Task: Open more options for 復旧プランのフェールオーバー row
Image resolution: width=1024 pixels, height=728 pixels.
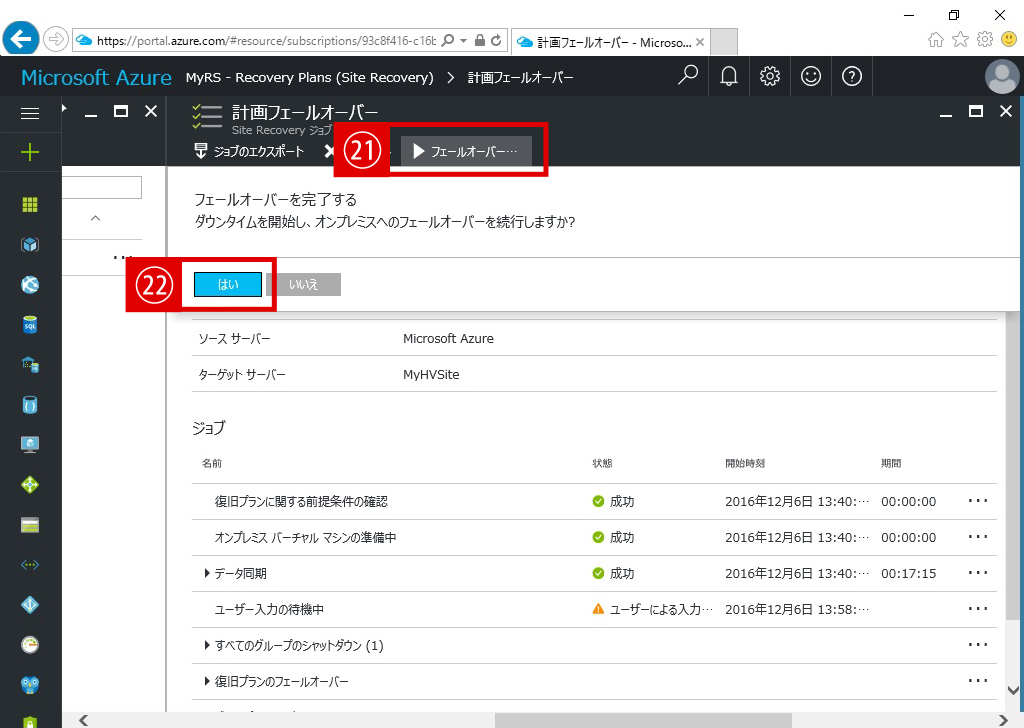Action: point(978,680)
